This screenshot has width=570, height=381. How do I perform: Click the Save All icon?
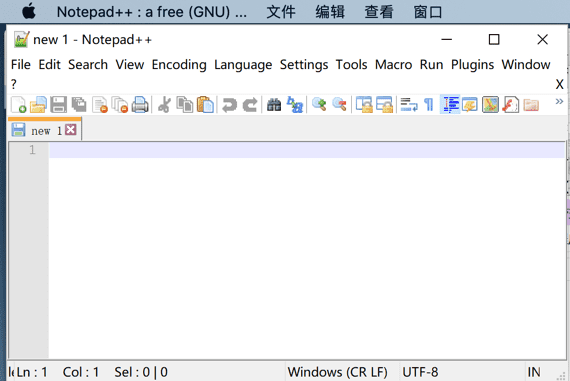click(79, 105)
